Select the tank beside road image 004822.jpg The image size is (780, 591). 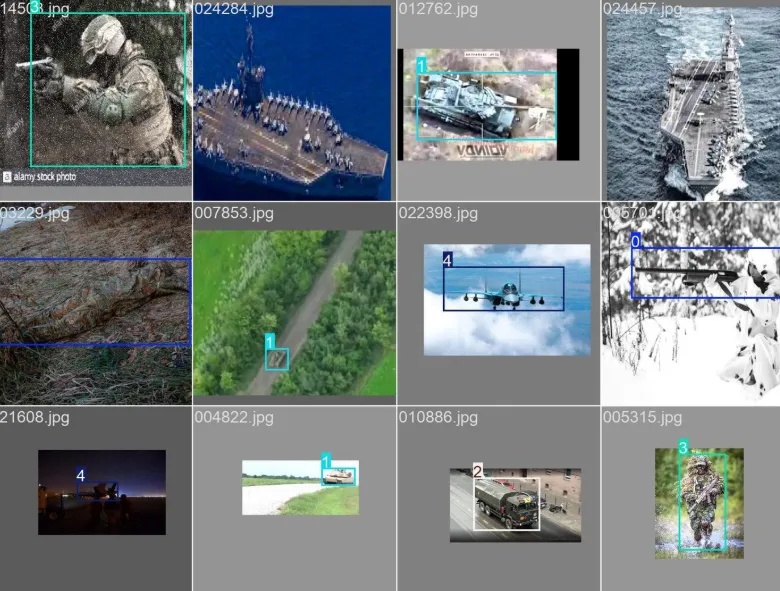coord(300,488)
